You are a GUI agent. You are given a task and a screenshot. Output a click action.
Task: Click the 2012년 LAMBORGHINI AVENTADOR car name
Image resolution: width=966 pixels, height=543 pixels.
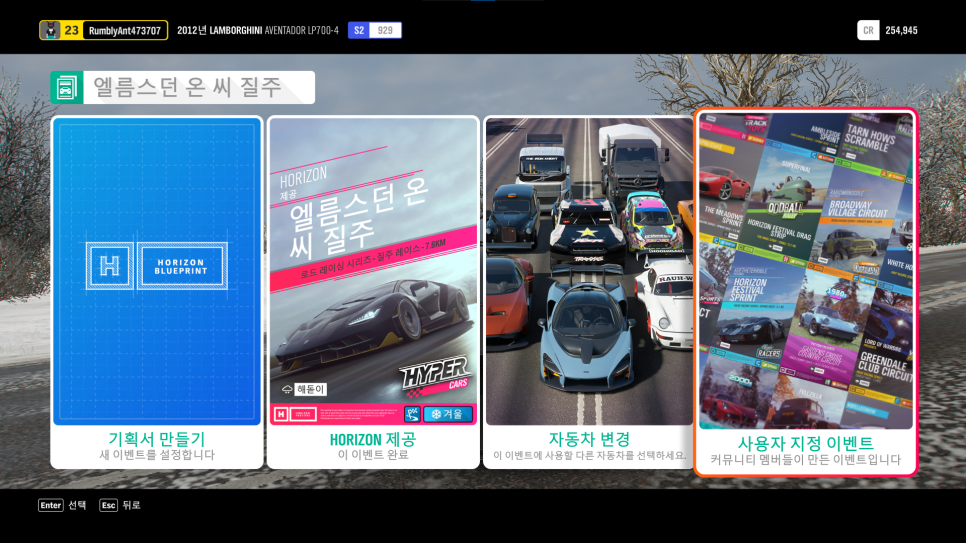point(258,30)
